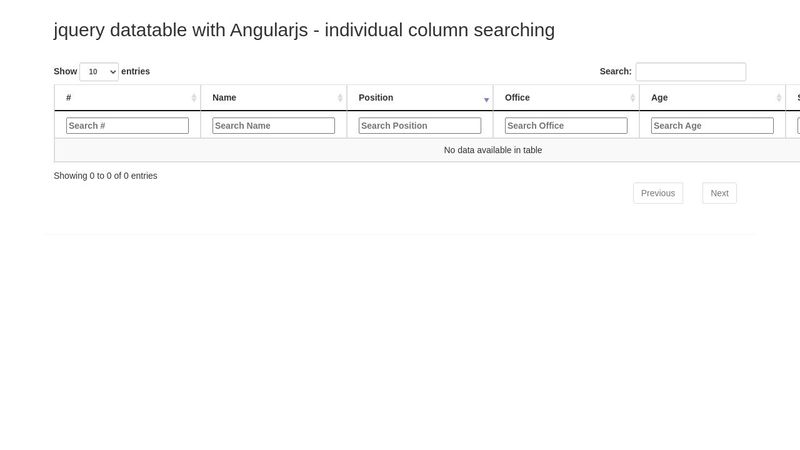Go to the Previous page
Image resolution: width=800 pixels, height=450 pixels.
pos(658,193)
